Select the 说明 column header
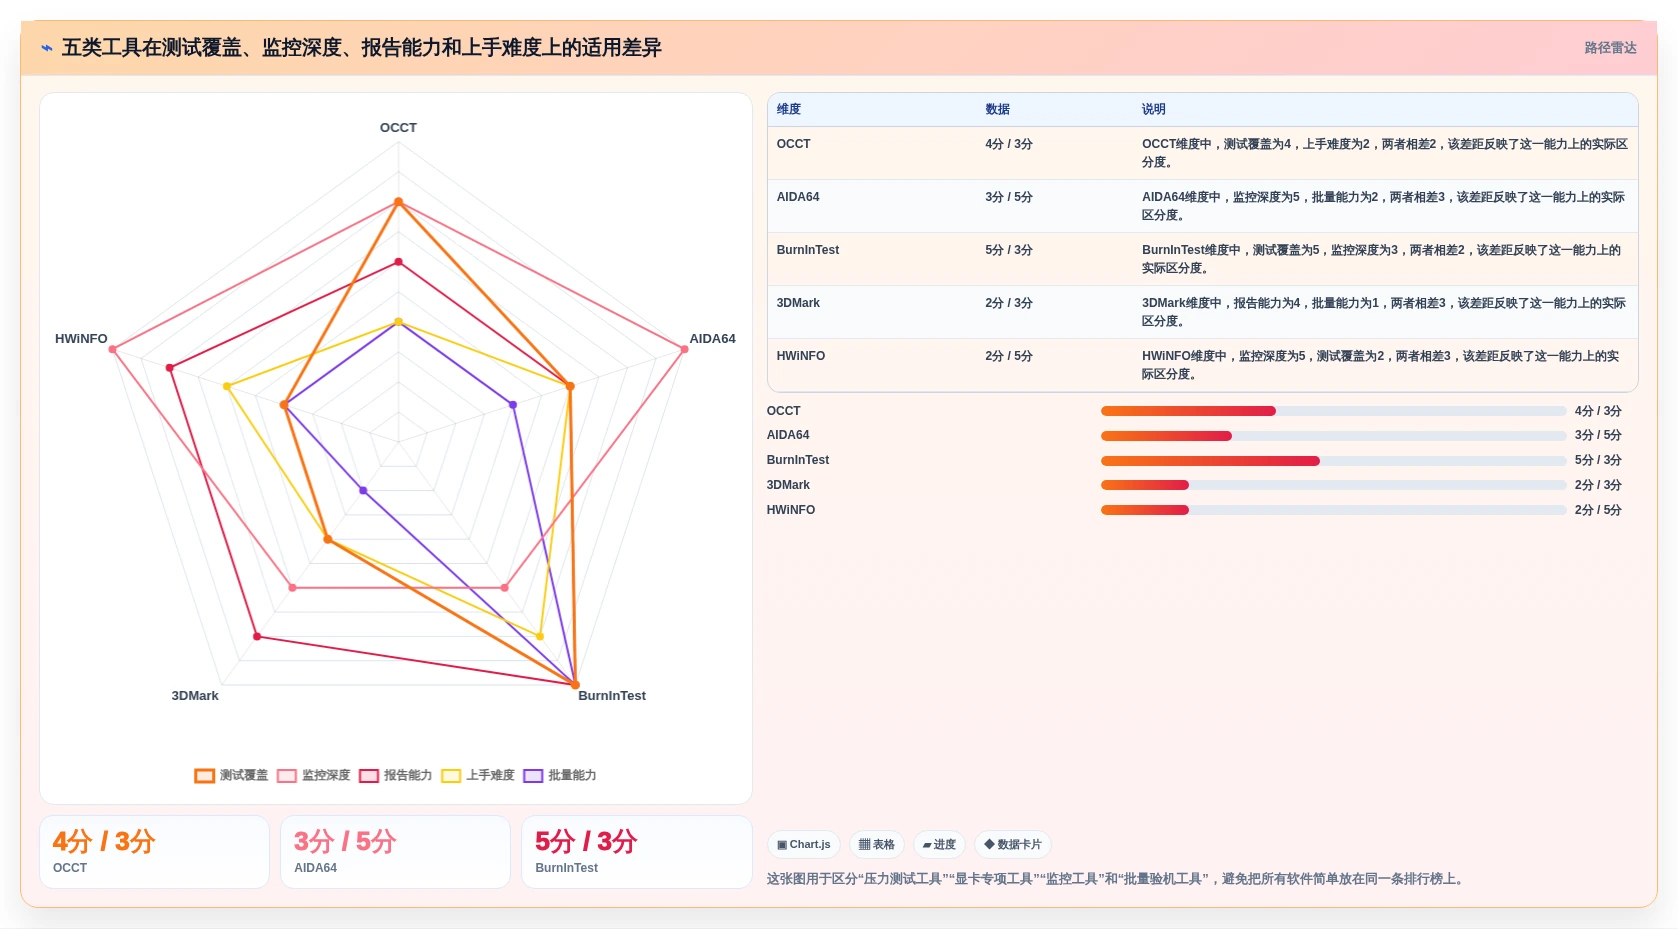This screenshot has width=1678, height=929. click(x=1154, y=109)
